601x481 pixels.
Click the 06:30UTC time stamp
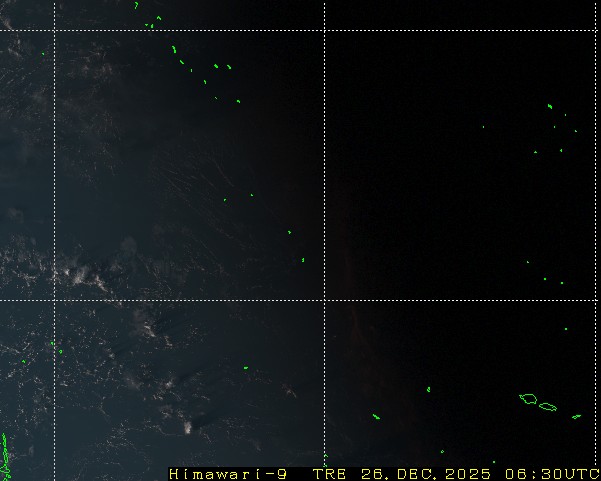546,473
